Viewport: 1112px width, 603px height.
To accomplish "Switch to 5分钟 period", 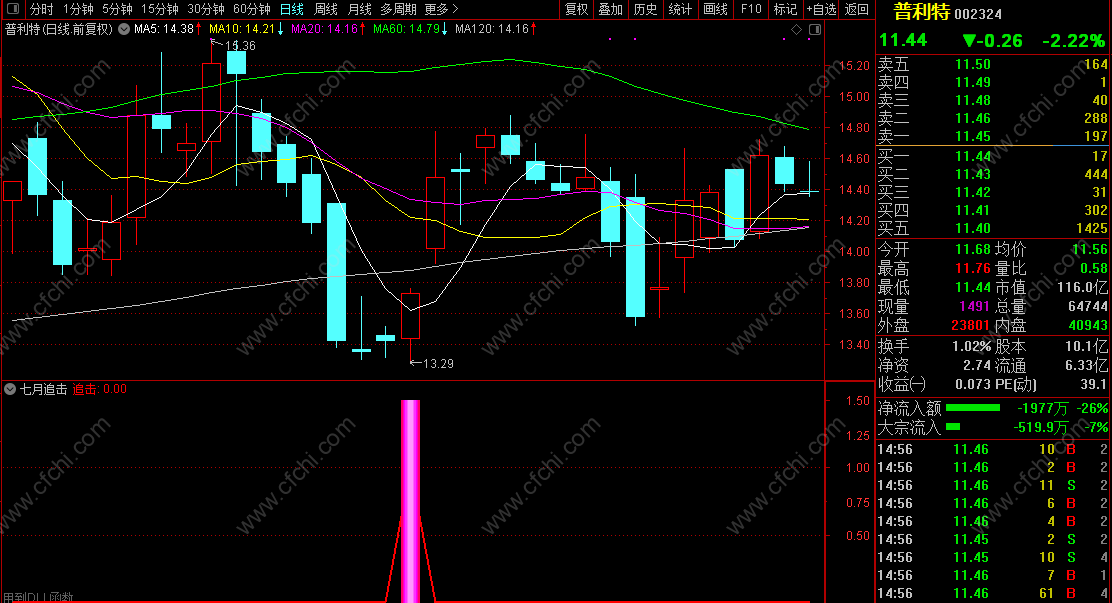I will [116, 9].
